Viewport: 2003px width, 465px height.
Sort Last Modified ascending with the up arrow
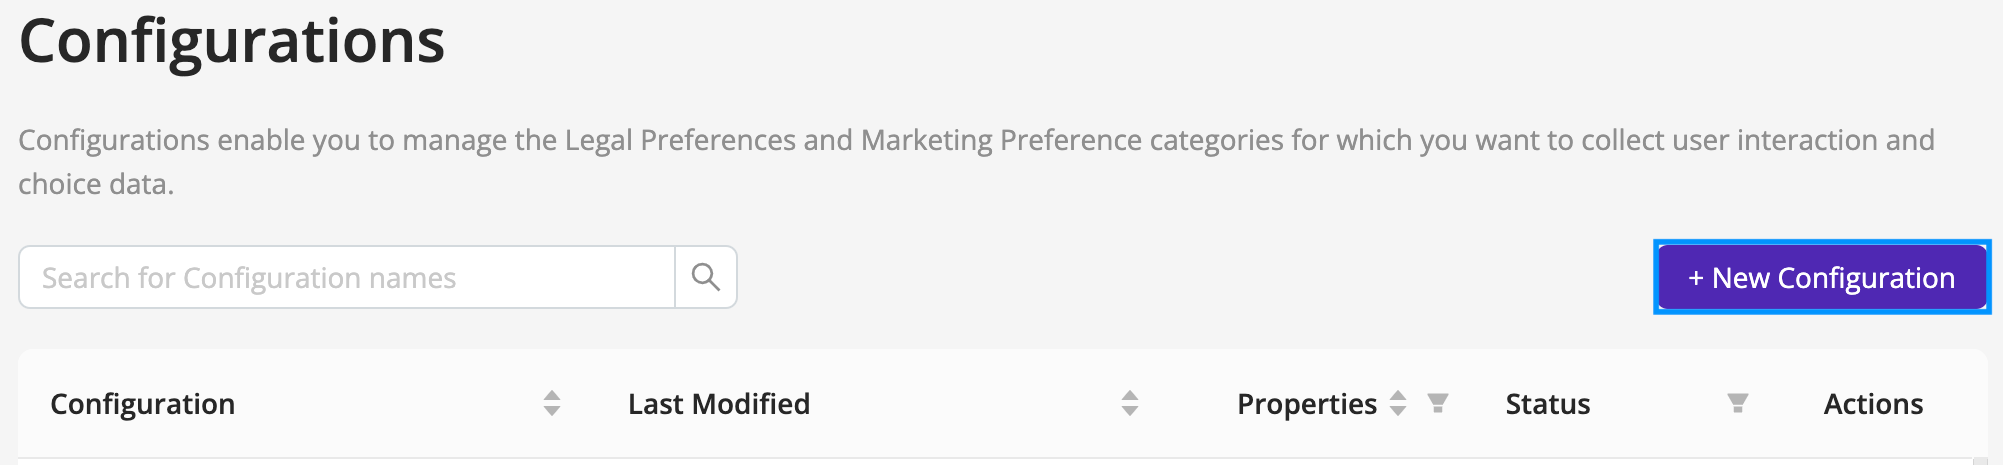(x=1130, y=395)
